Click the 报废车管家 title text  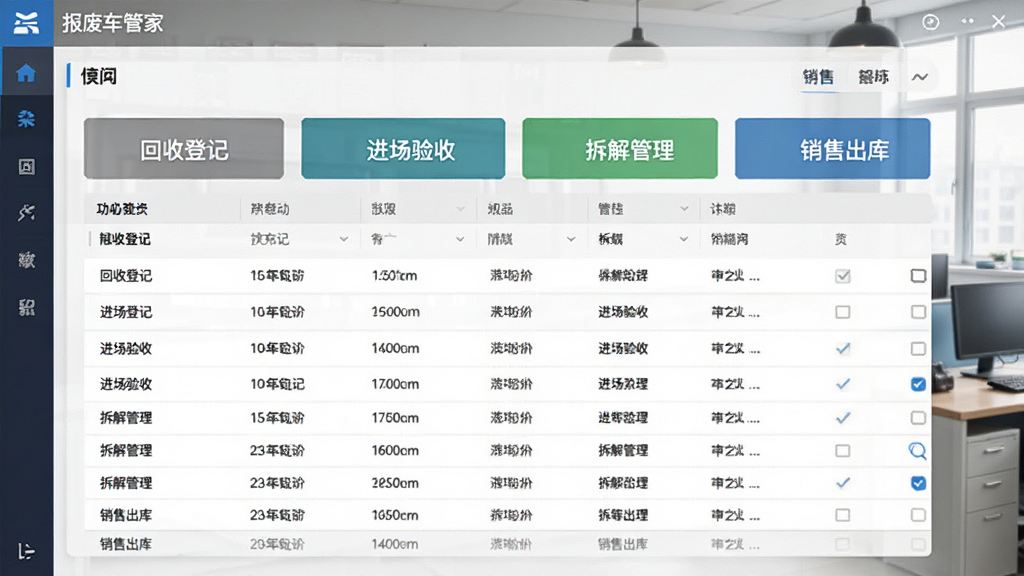[x=112, y=24]
